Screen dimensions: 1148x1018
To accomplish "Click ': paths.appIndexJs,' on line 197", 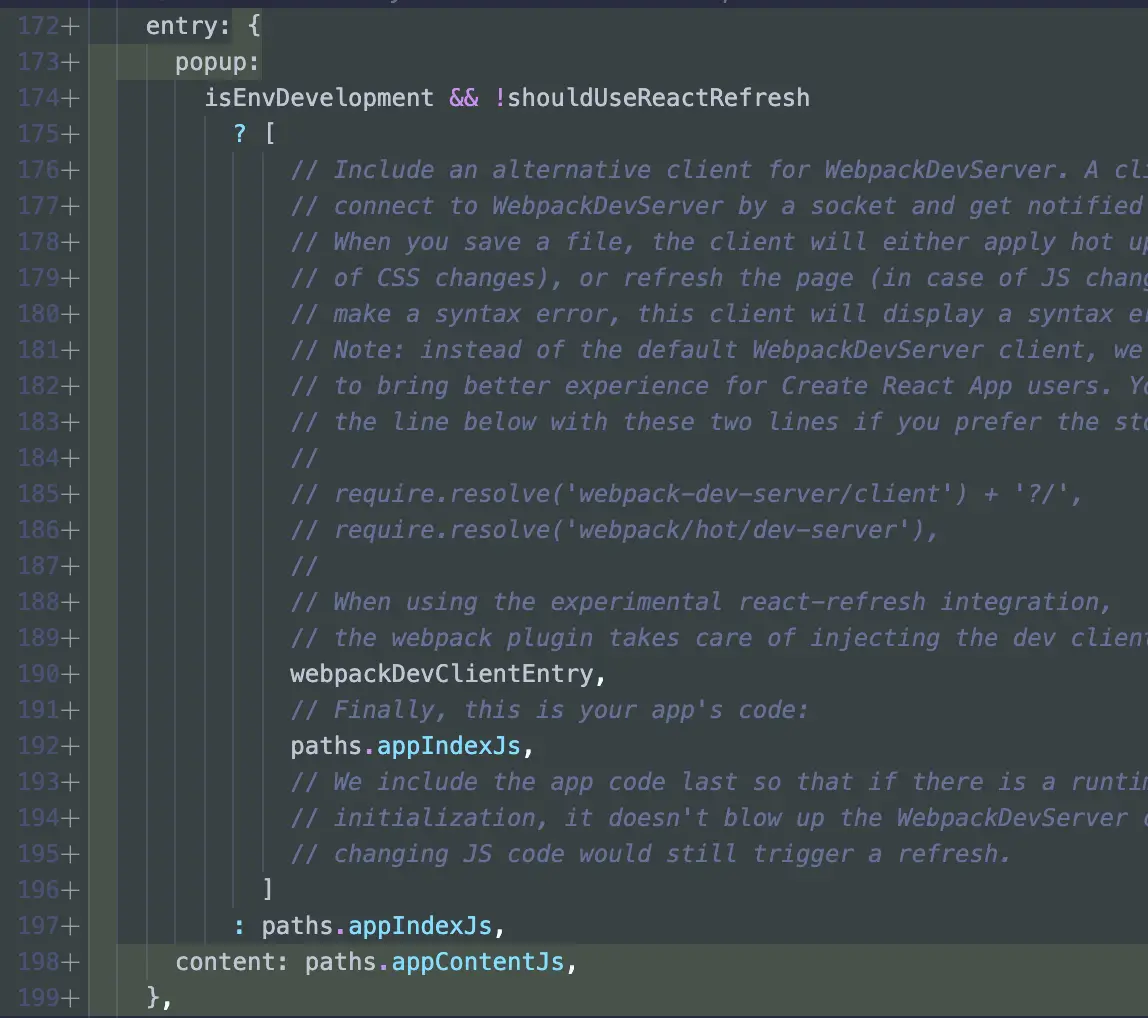I will [x=370, y=926].
